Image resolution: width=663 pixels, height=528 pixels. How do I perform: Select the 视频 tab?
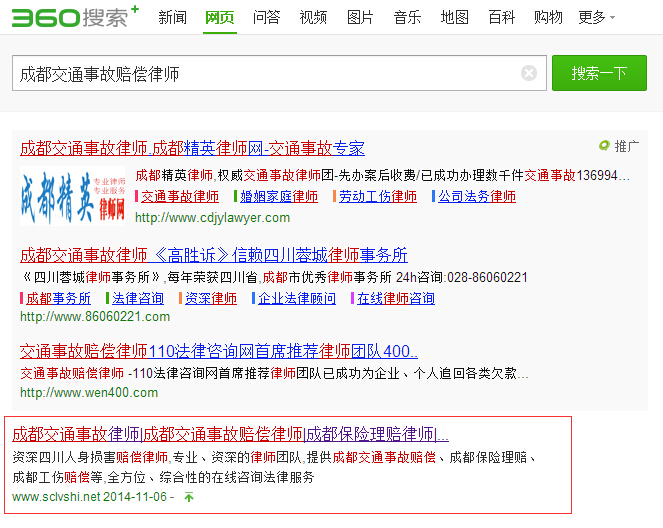coord(313,17)
